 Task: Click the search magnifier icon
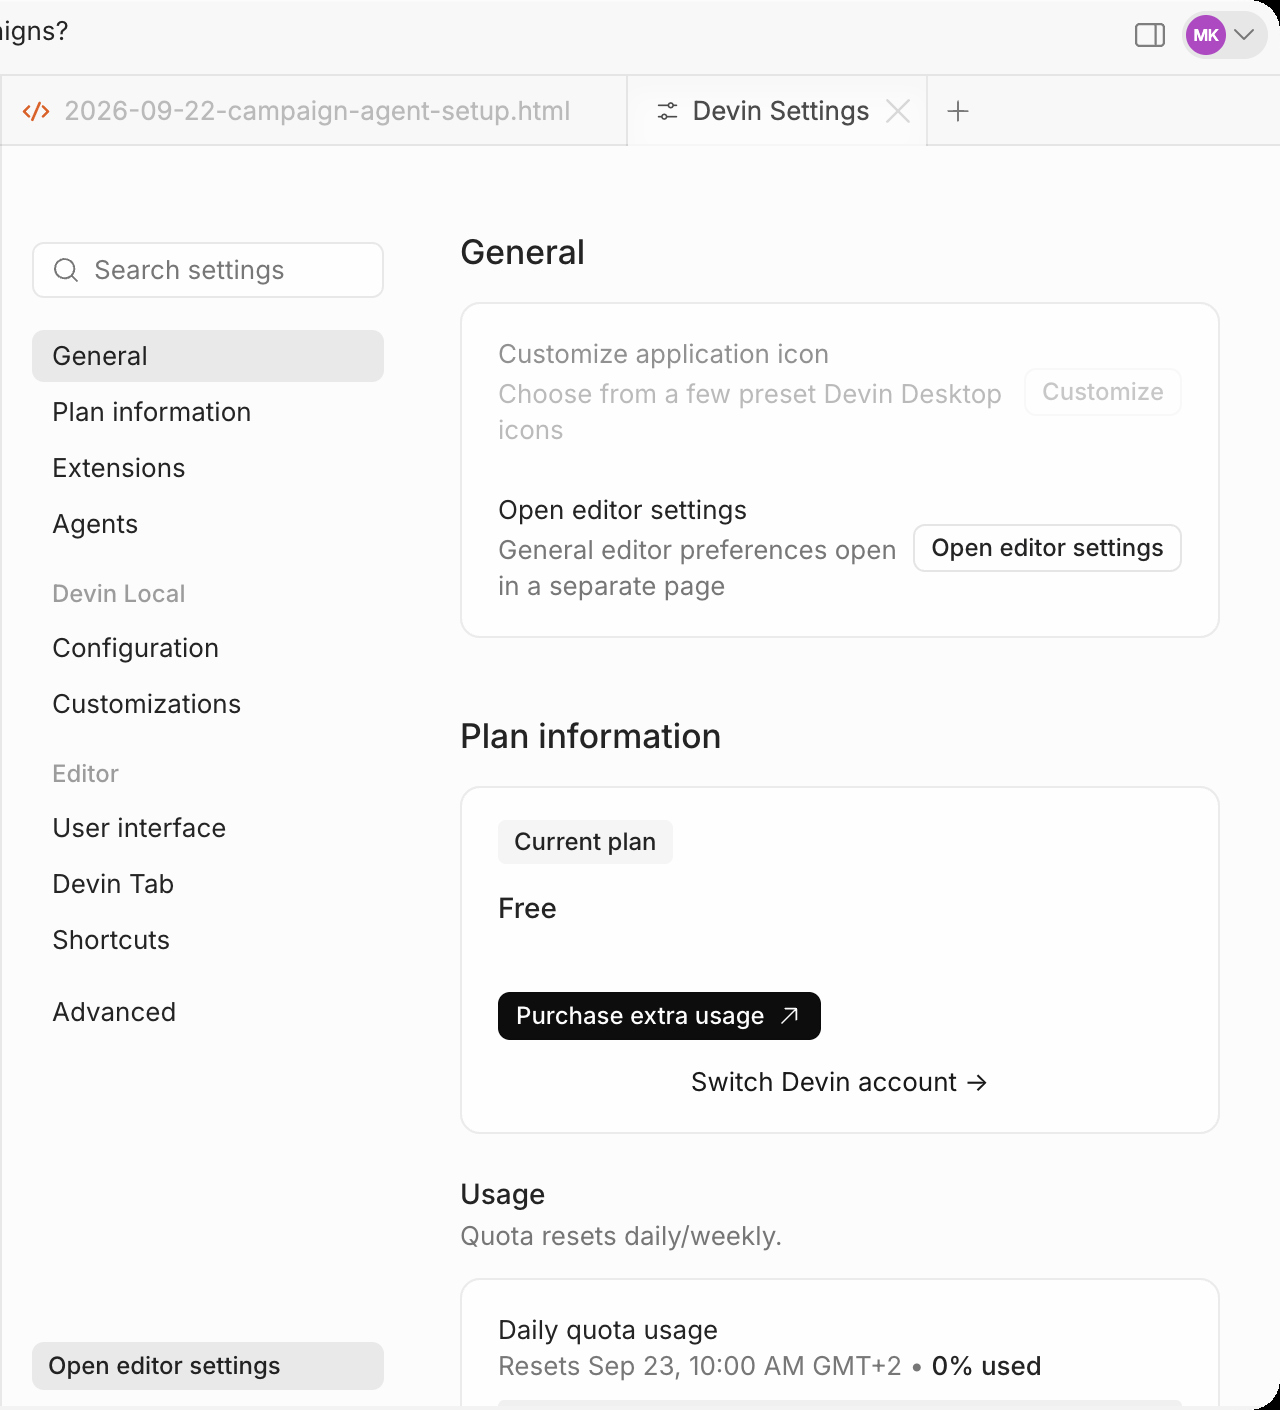pos(66,270)
